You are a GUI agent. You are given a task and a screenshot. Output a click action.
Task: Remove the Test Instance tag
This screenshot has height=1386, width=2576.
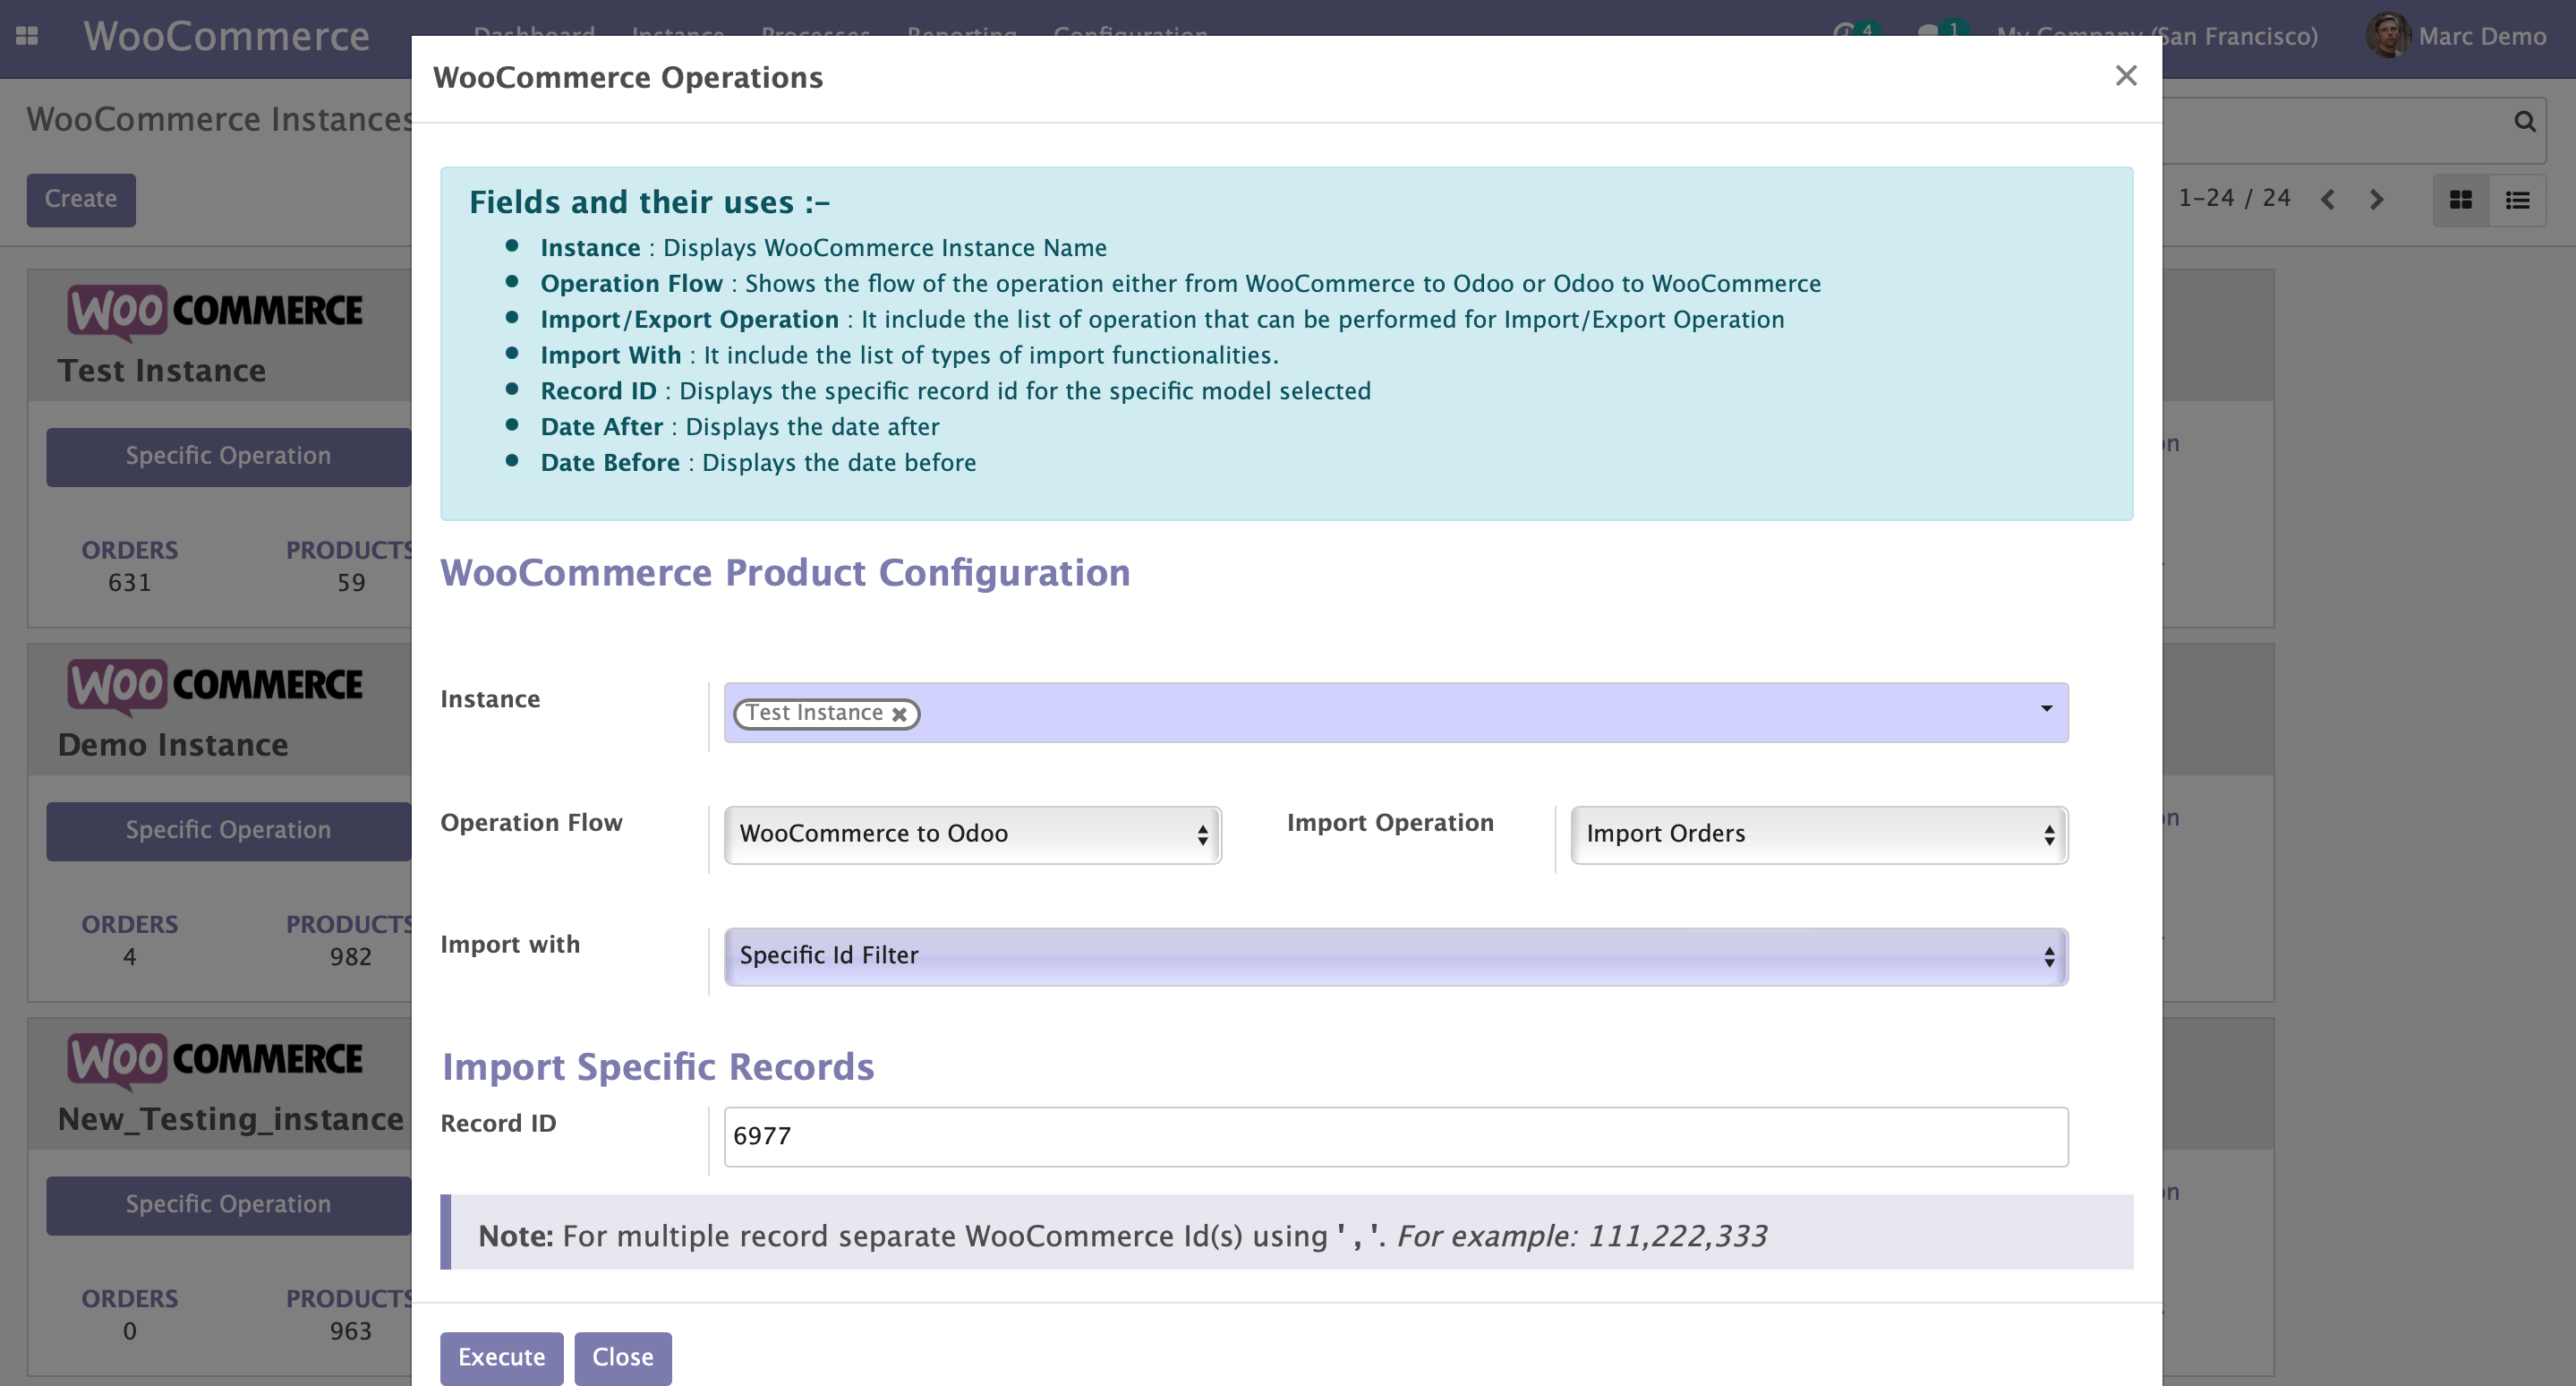coord(899,713)
